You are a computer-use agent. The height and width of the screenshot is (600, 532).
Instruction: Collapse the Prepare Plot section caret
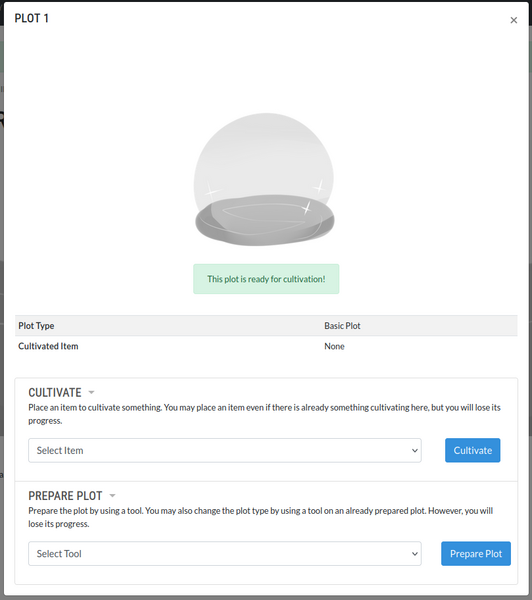click(112, 496)
